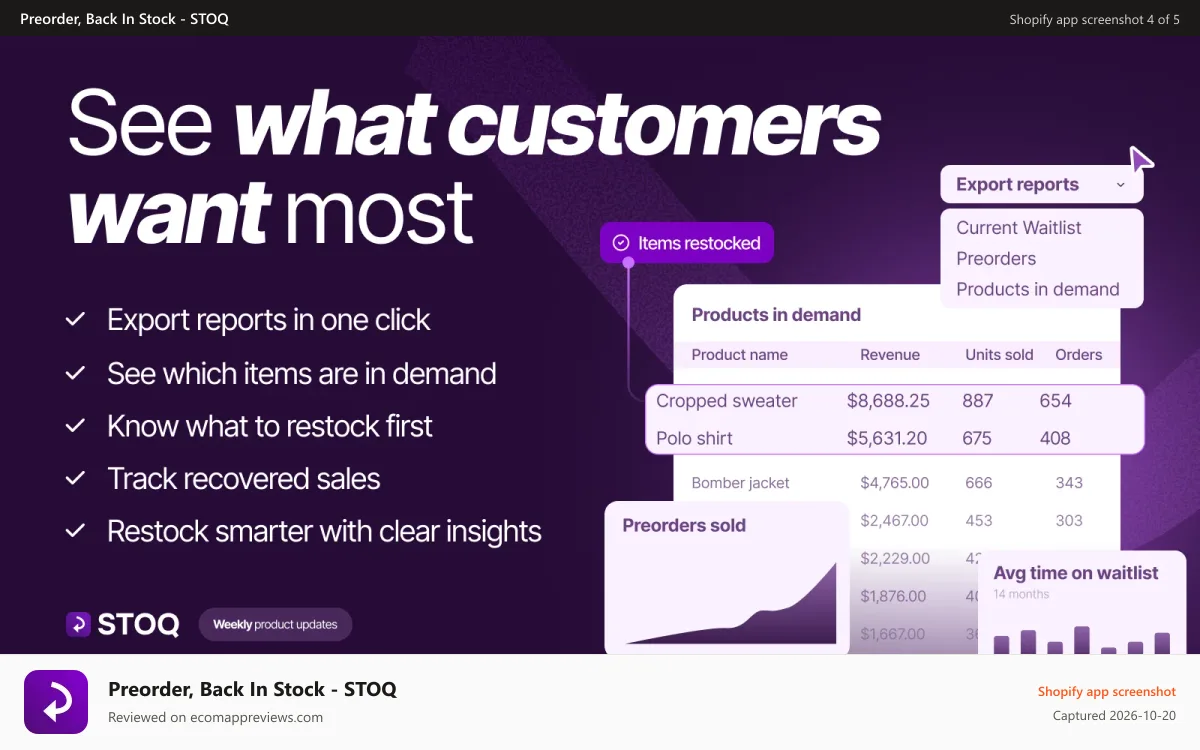Click the 14 months label
This screenshot has width=1200, height=750.
[1021, 594]
